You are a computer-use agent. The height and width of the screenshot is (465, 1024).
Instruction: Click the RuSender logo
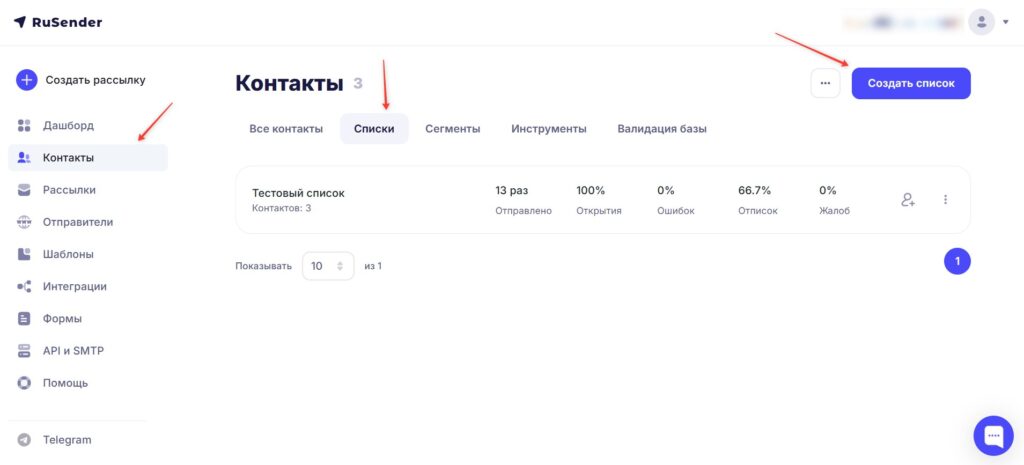tap(58, 22)
